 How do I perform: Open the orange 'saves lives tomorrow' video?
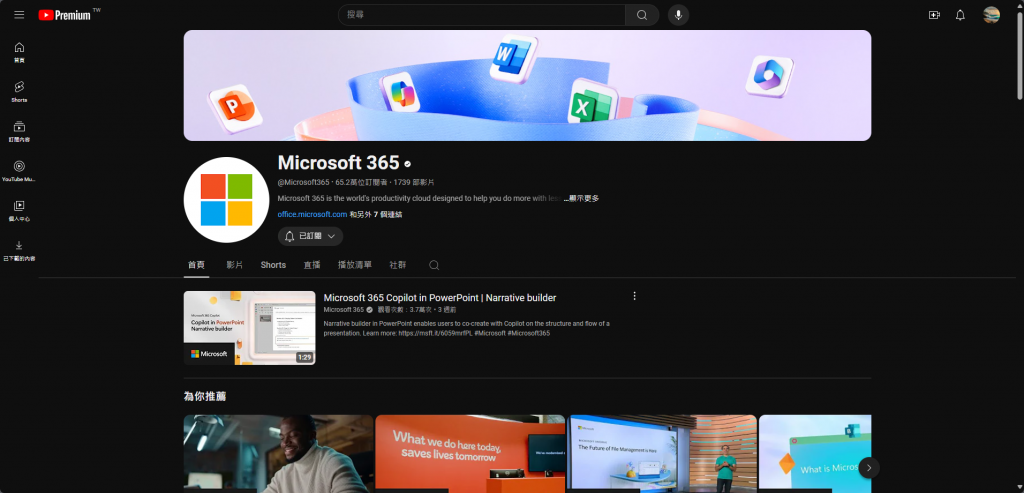click(x=470, y=454)
